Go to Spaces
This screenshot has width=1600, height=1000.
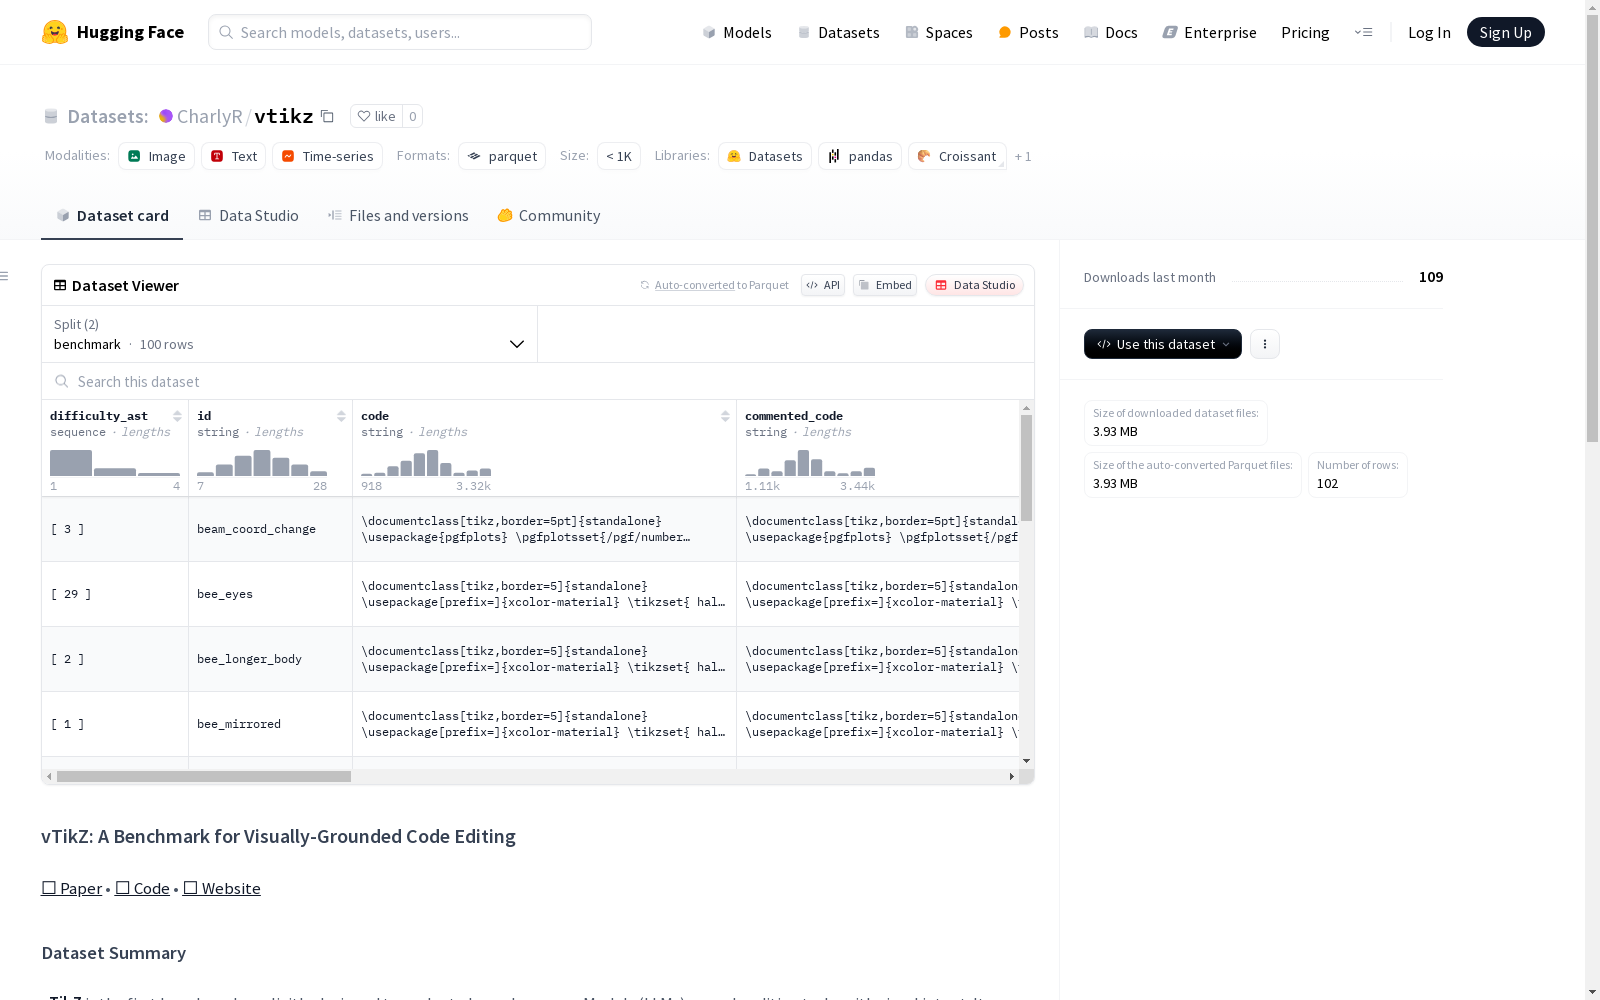pos(939,32)
